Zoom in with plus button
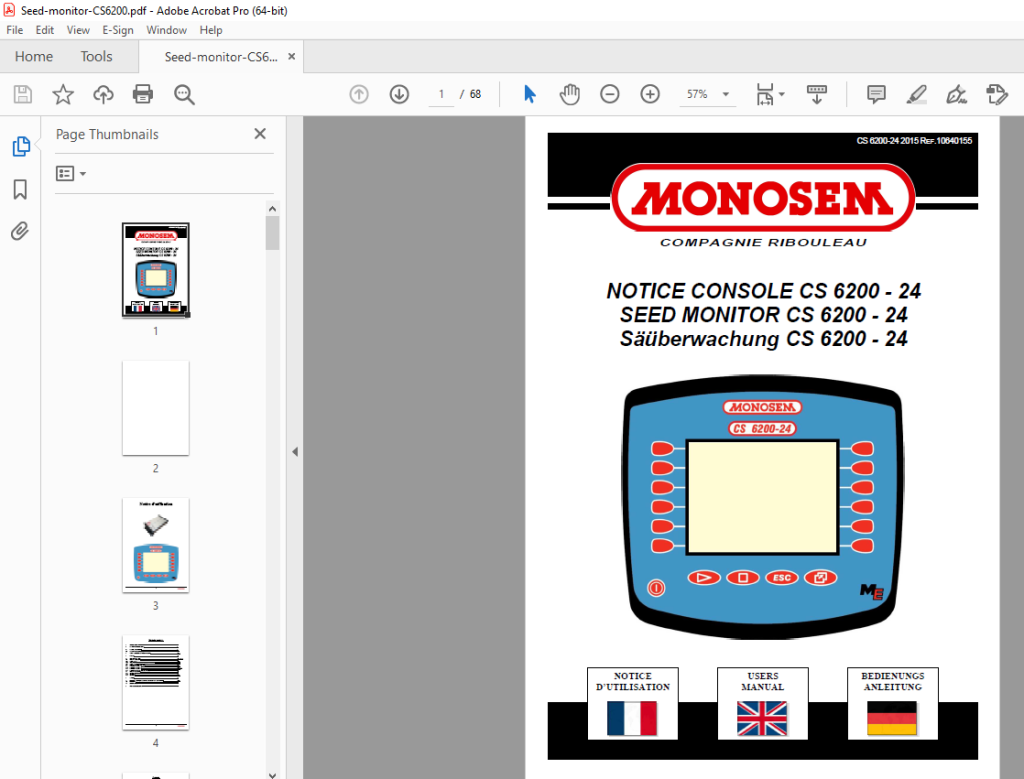 click(x=650, y=95)
